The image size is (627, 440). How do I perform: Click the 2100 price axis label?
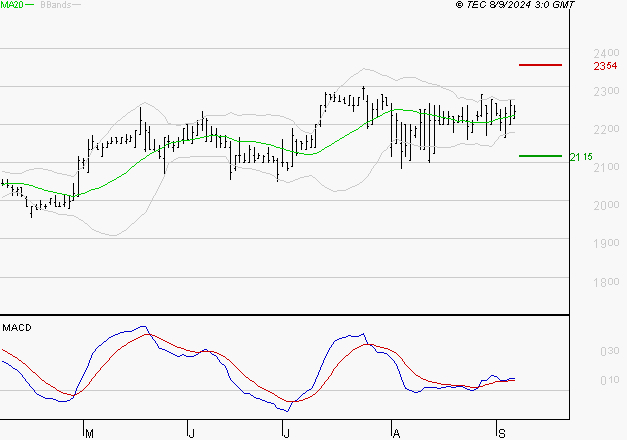(606, 167)
